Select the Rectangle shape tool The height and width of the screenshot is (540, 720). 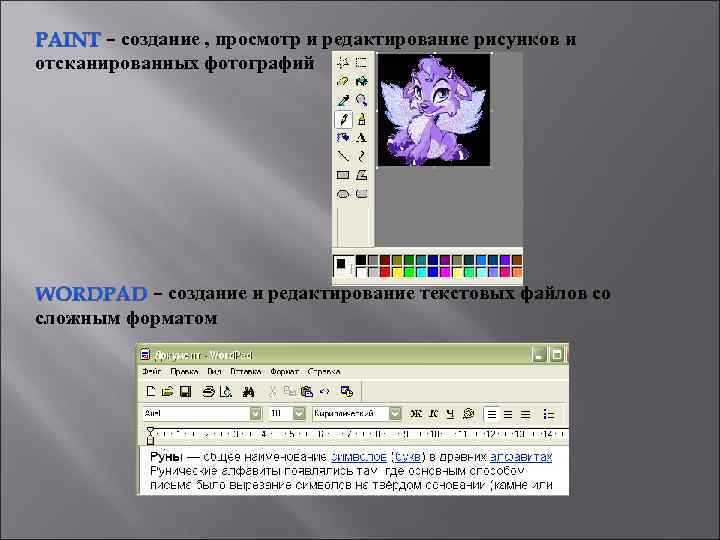(343, 175)
